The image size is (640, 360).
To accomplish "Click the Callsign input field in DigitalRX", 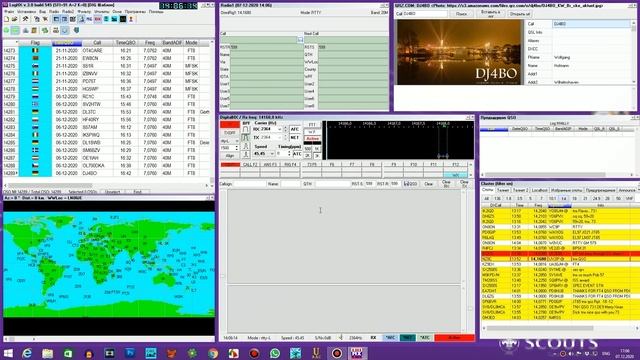I will [x=249, y=184].
